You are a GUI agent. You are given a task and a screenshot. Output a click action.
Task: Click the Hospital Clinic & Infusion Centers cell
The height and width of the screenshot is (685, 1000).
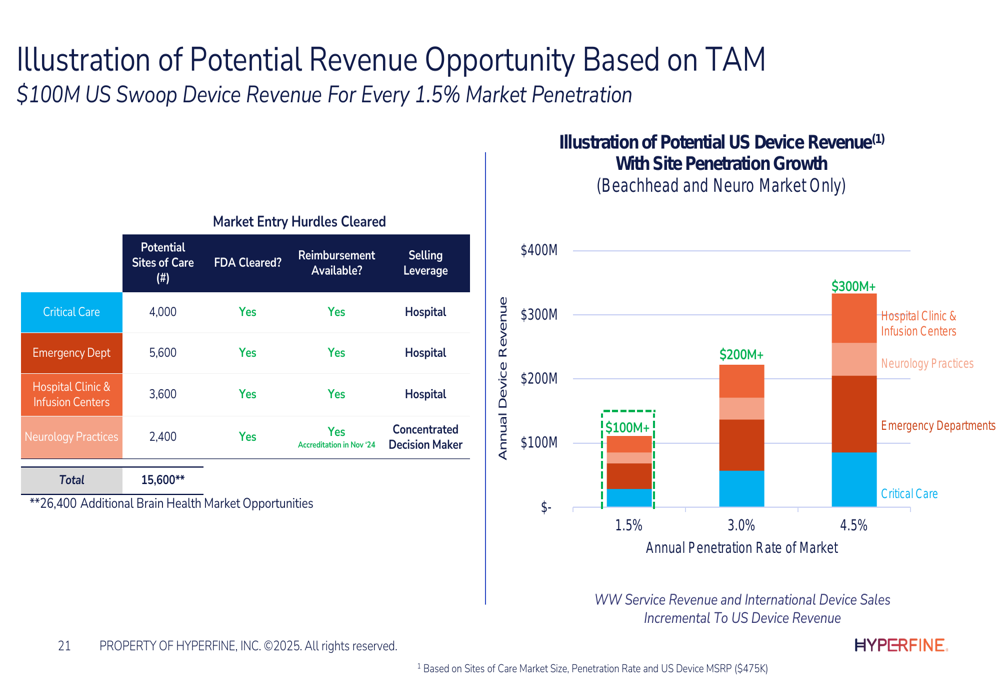click(x=71, y=395)
